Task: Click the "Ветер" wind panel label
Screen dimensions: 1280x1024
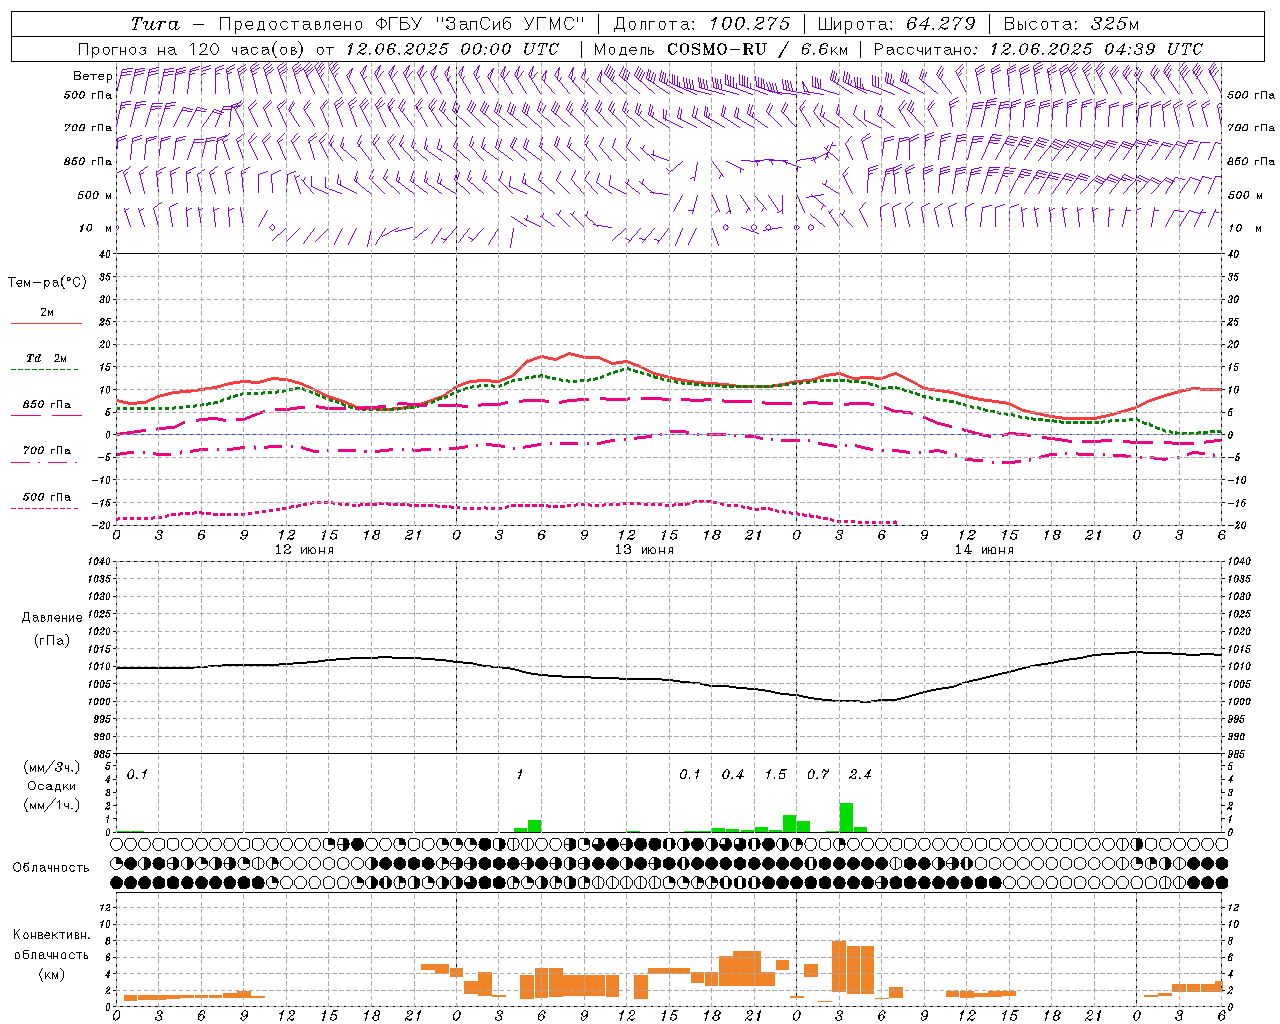Action: pyautogui.click(x=92, y=76)
